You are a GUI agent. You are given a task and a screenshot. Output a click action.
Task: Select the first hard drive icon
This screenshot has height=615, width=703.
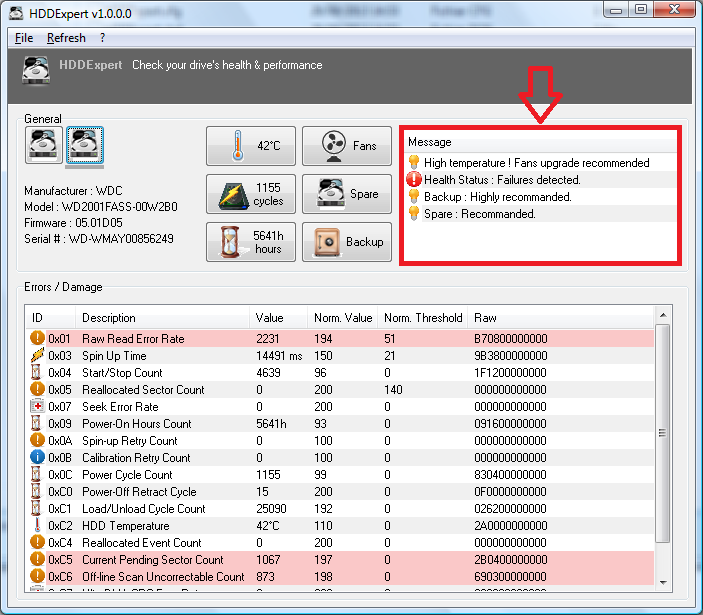[43, 145]
